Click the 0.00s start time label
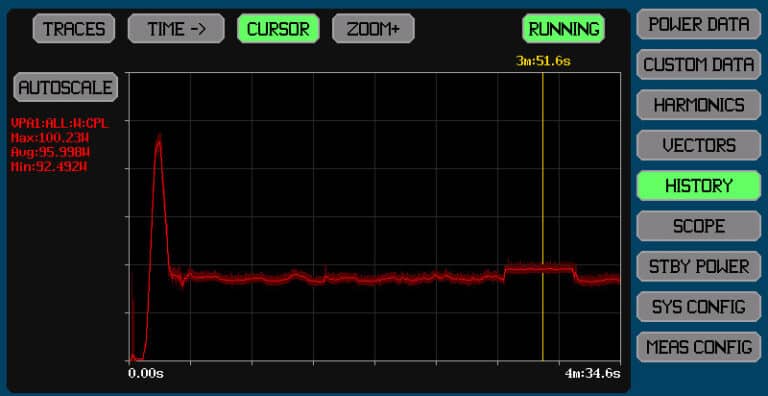768x396 pixels. click(146, 373)
